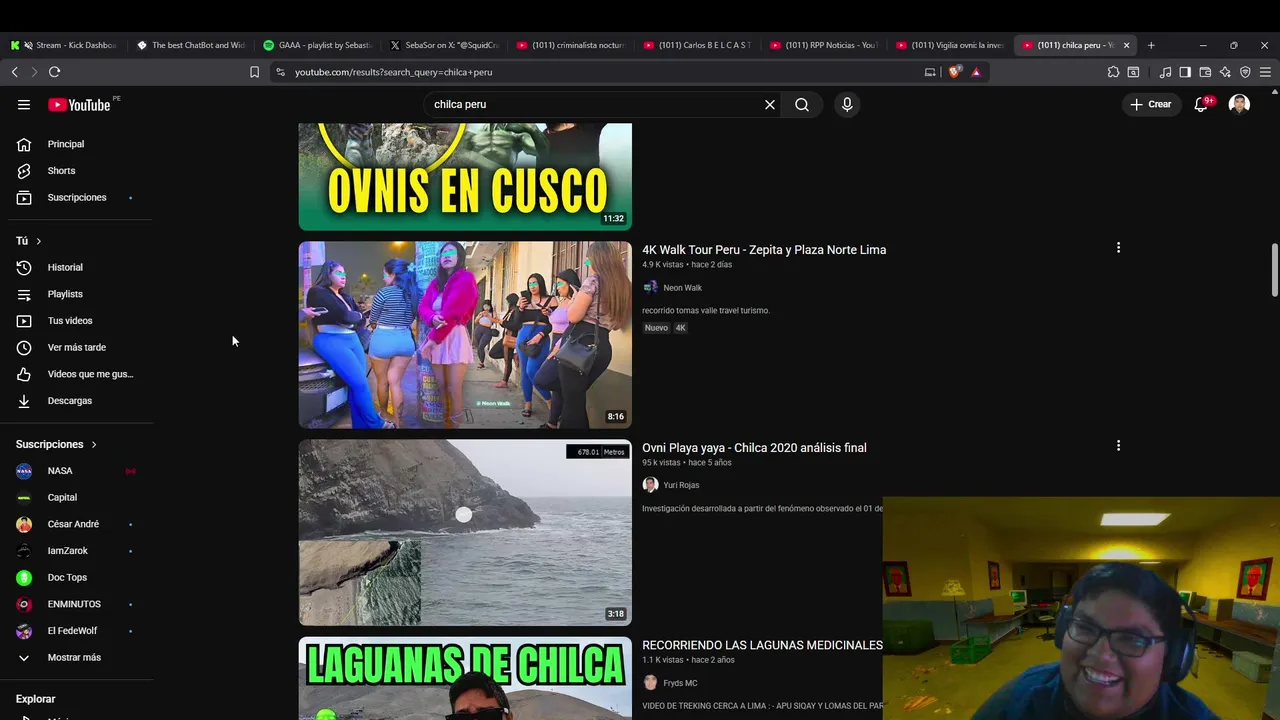Open Brave Shields lion icon
This screenshot has height=720, width=1280.
pyautogui.click(x=954, y=72)
